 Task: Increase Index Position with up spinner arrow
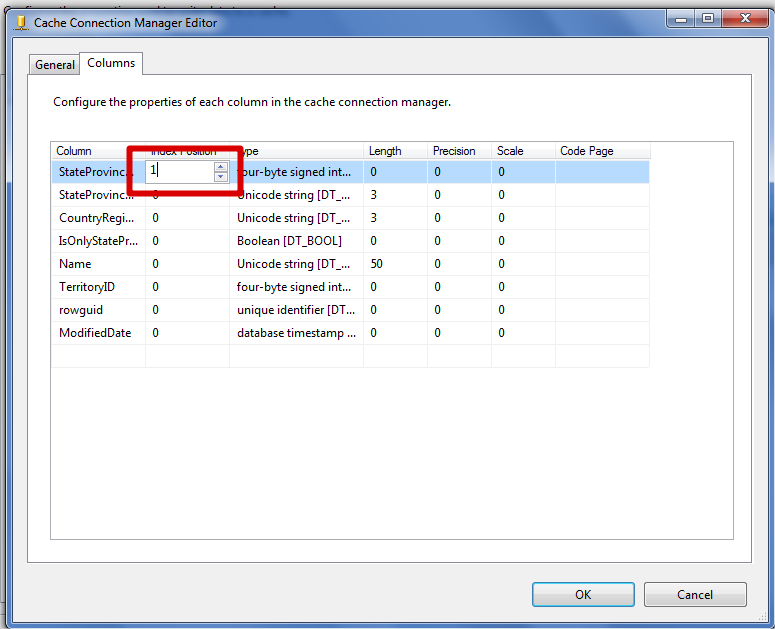221,166
